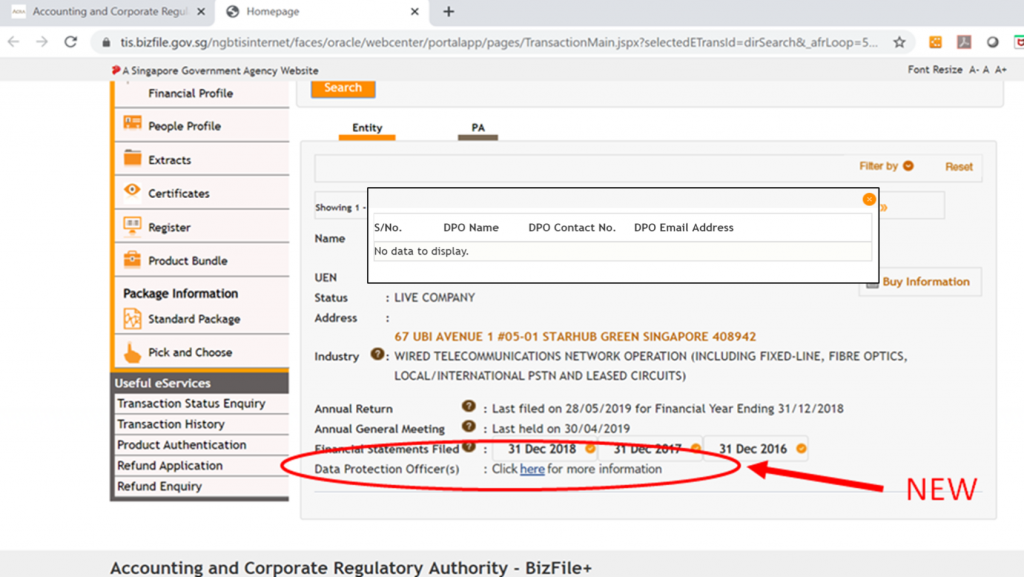Increase font size with A+ button

1000,70
